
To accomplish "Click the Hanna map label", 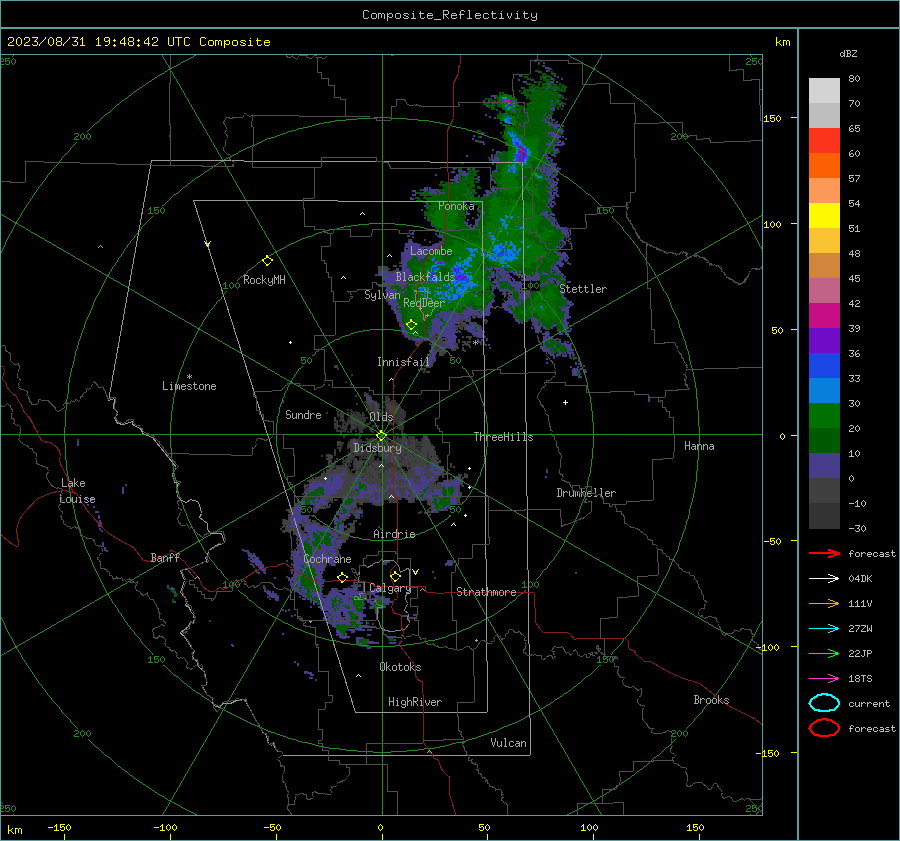I will click(x=699, y=446).
